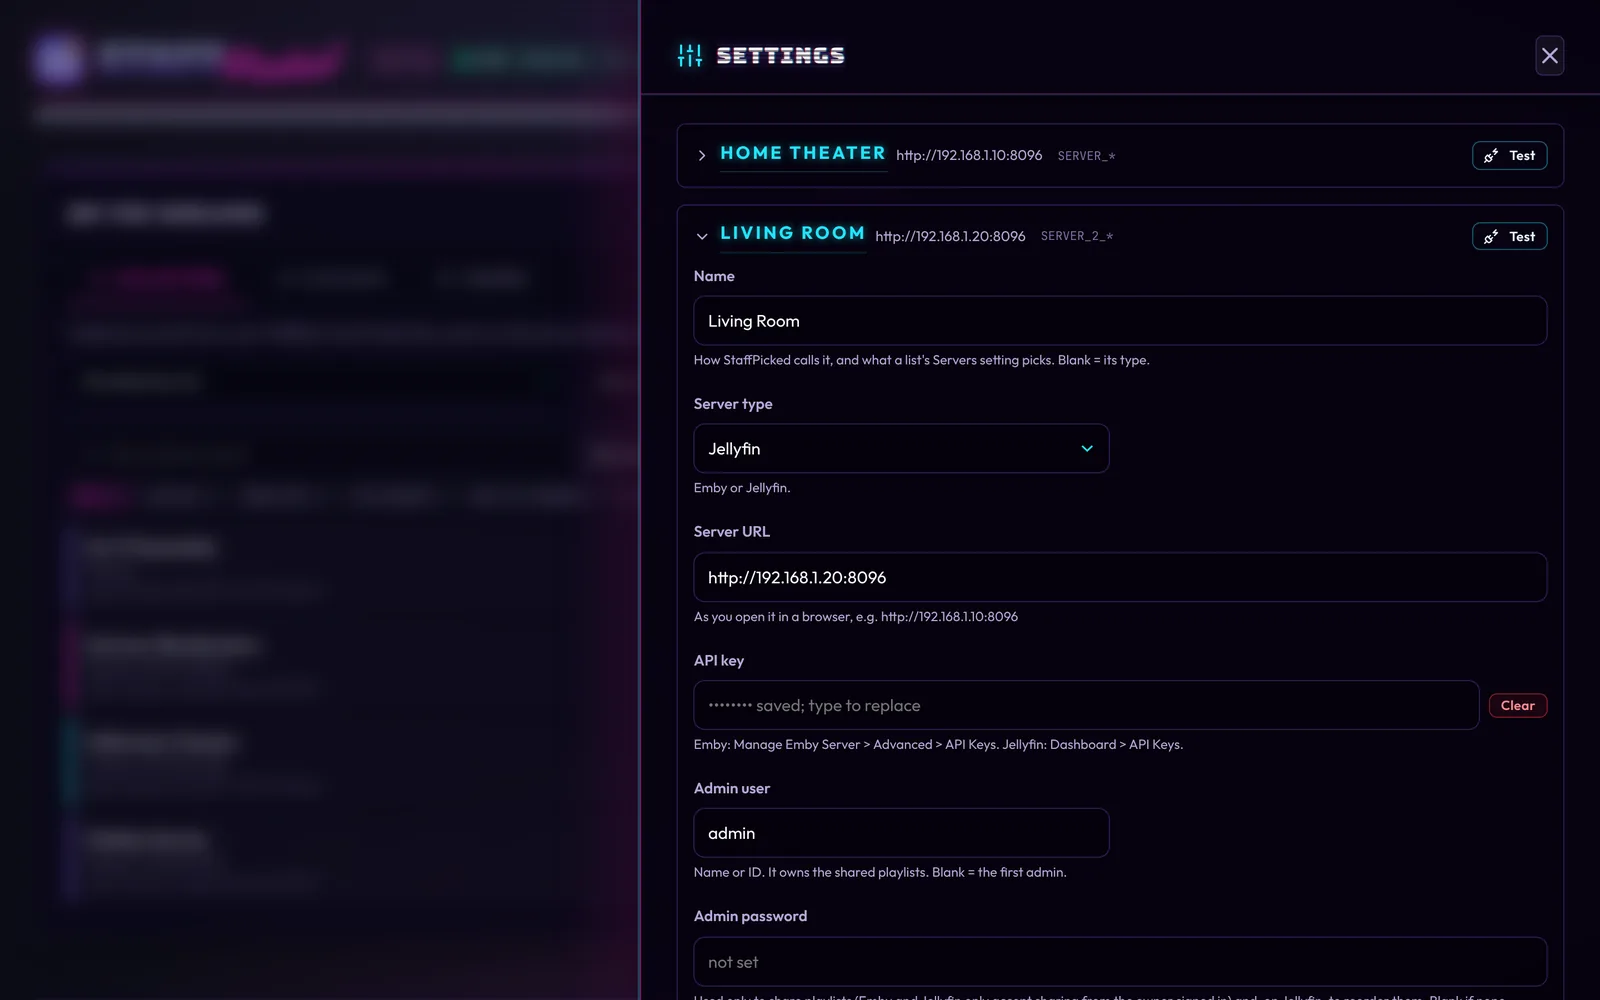
Task: Edit the Name field containing Living Room
Action: [x=1120, y=321]
